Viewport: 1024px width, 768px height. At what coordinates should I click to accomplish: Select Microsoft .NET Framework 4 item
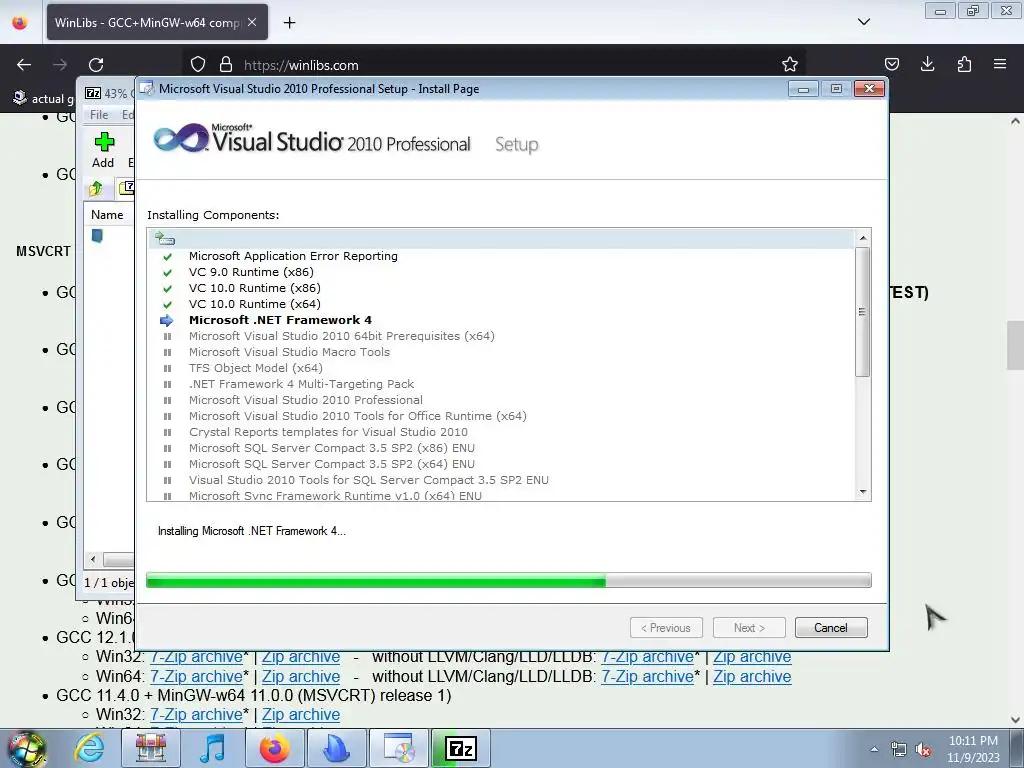(x=280, y=320)
